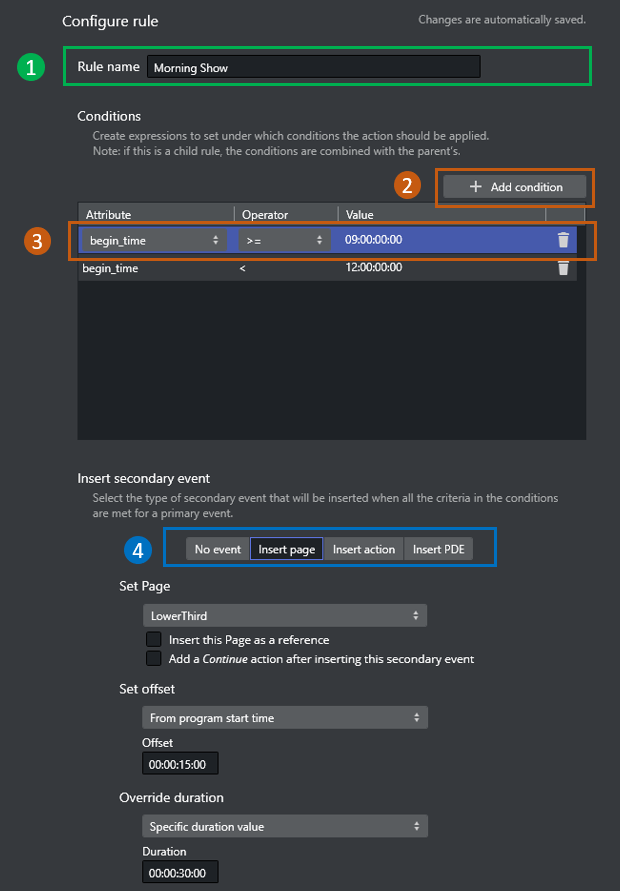Select the Insert PDE option
The width and height of the screenshot is (620, 891).
(x=439, y=549)
